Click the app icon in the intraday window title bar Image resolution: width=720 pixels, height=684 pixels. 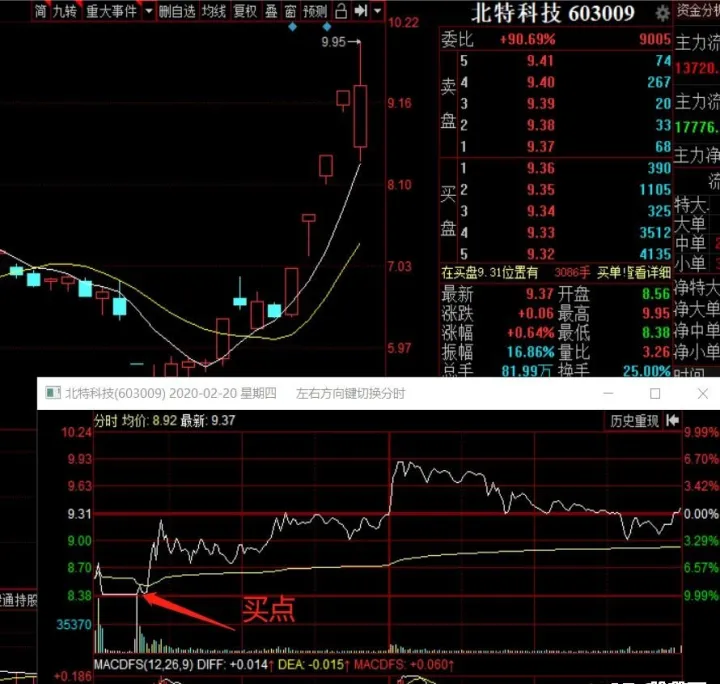click(53, 393)
